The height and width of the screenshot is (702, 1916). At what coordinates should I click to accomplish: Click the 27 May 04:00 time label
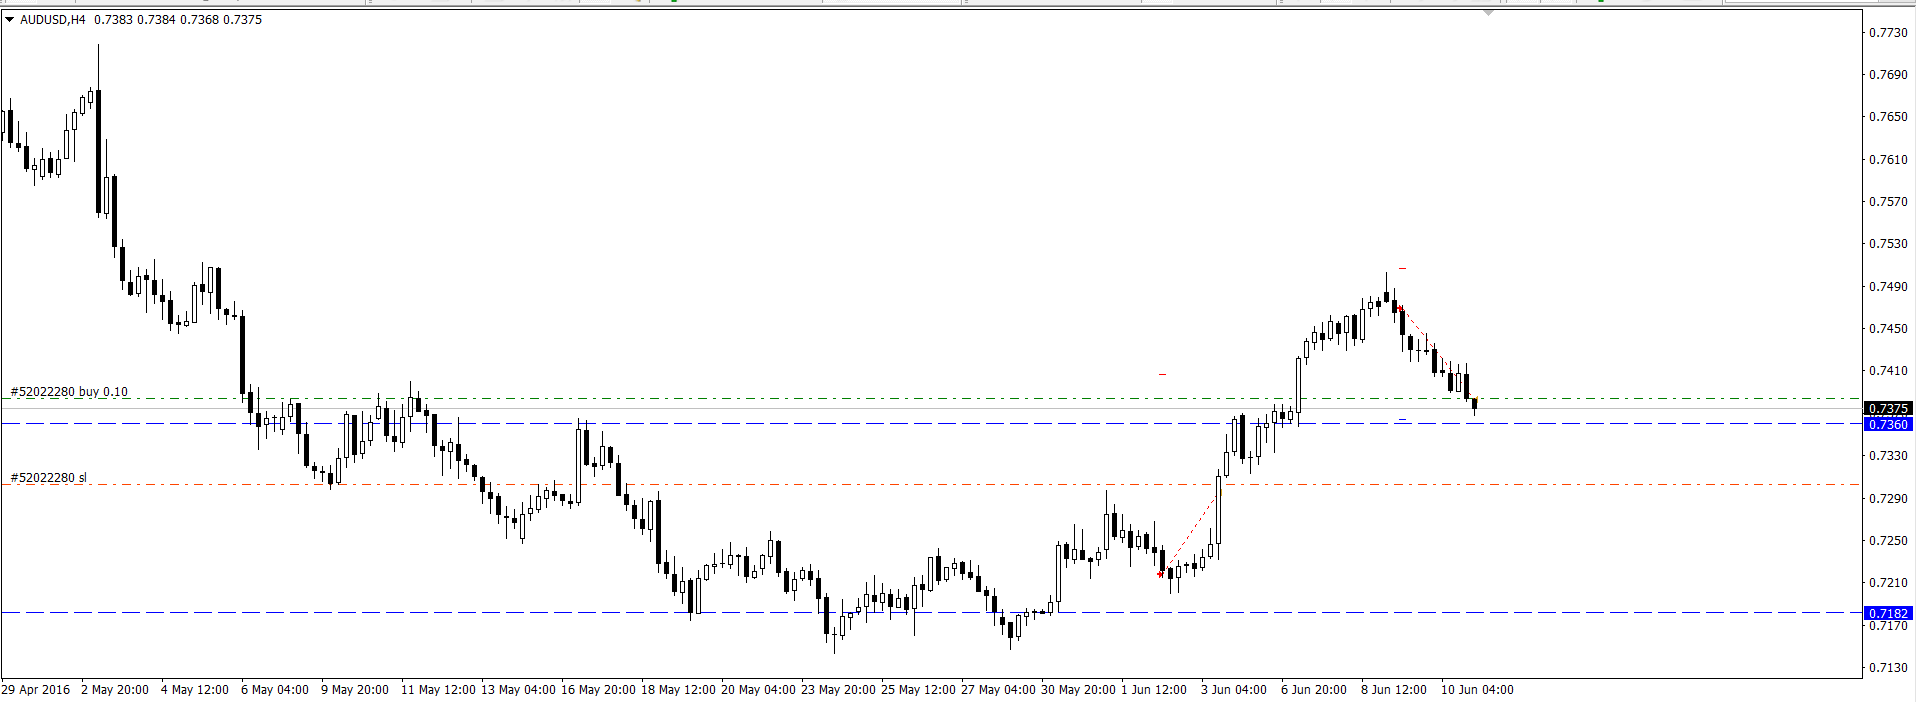pyautogui.click(x=998, y=689)
